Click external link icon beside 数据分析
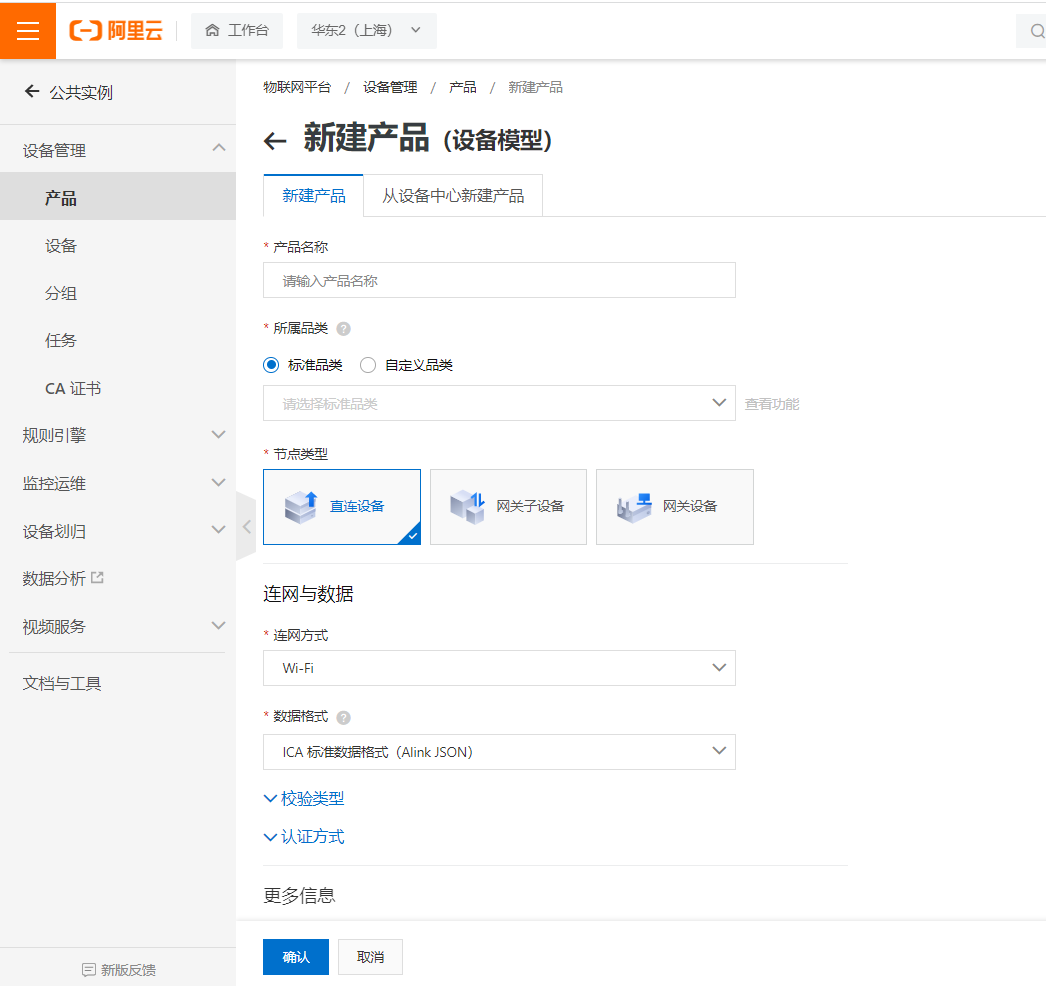 (97, 578)
